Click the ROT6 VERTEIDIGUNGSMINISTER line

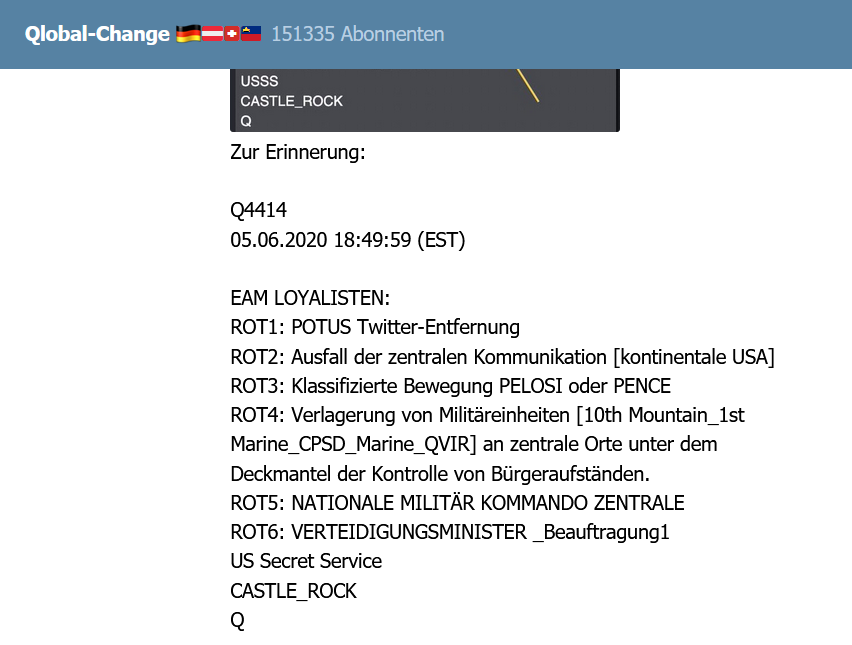tap(449, 532)
